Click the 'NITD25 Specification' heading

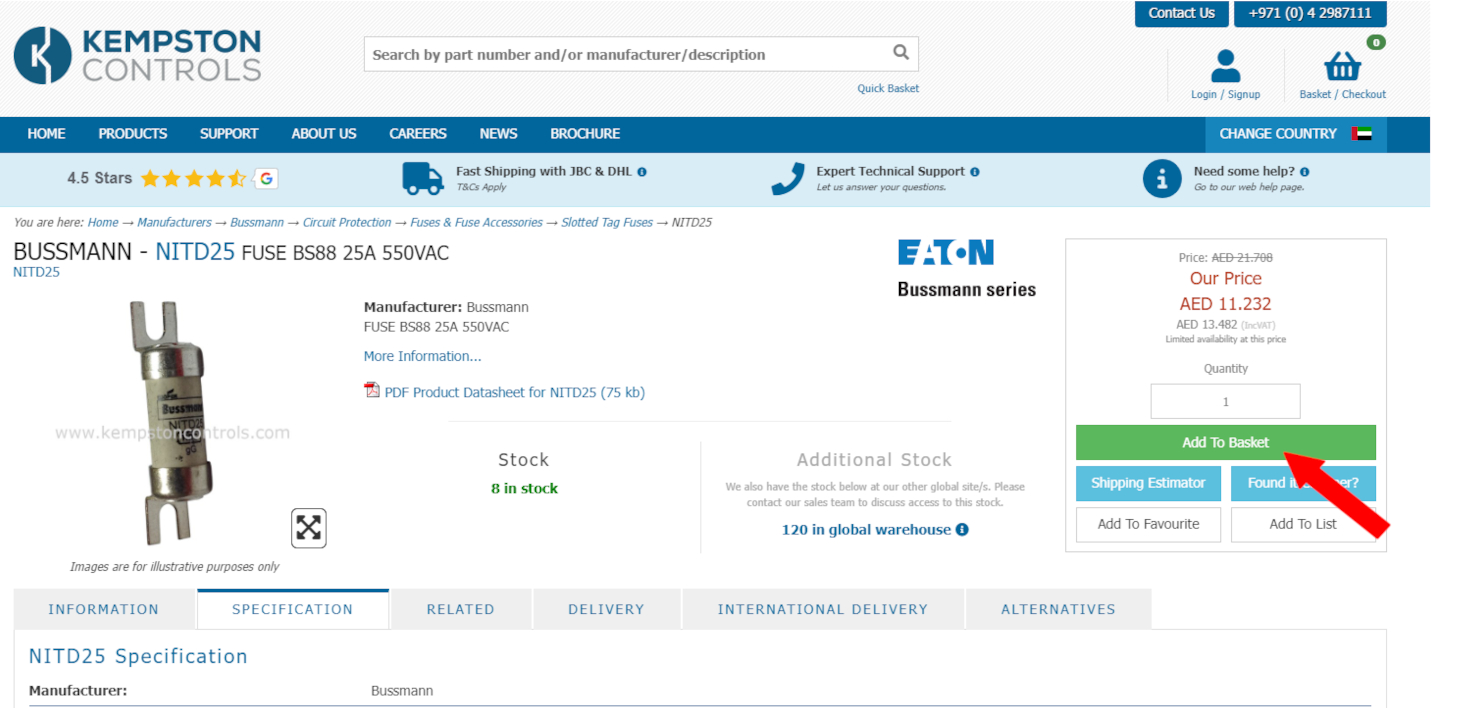138,657
